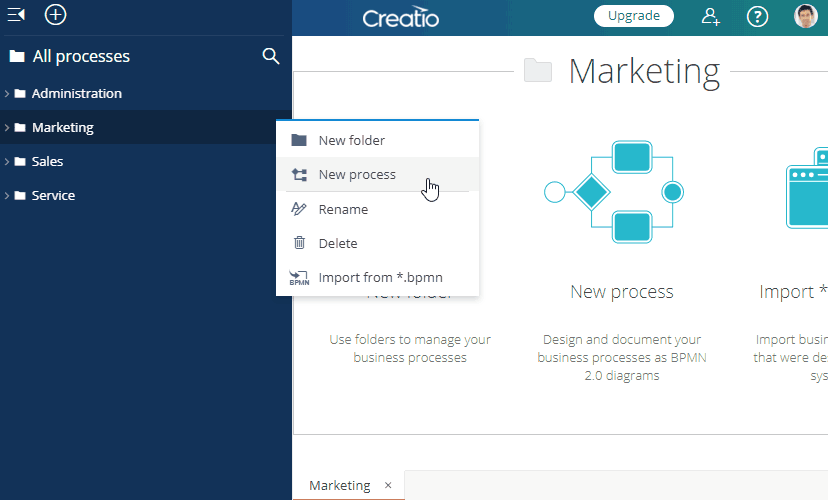Click the BPMN import icon

299,277
